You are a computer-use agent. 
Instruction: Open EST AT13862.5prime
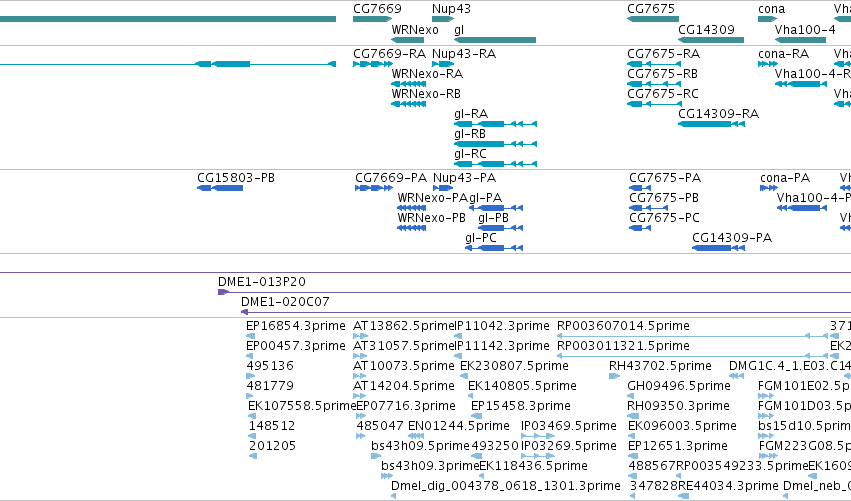click(403, 326)
